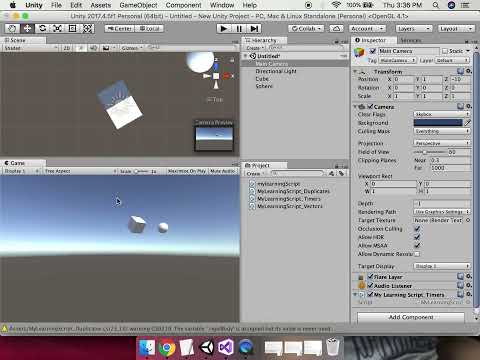480x360 pixels.
Task: Open Audio Listener gear menu
Action: (469, 285)
